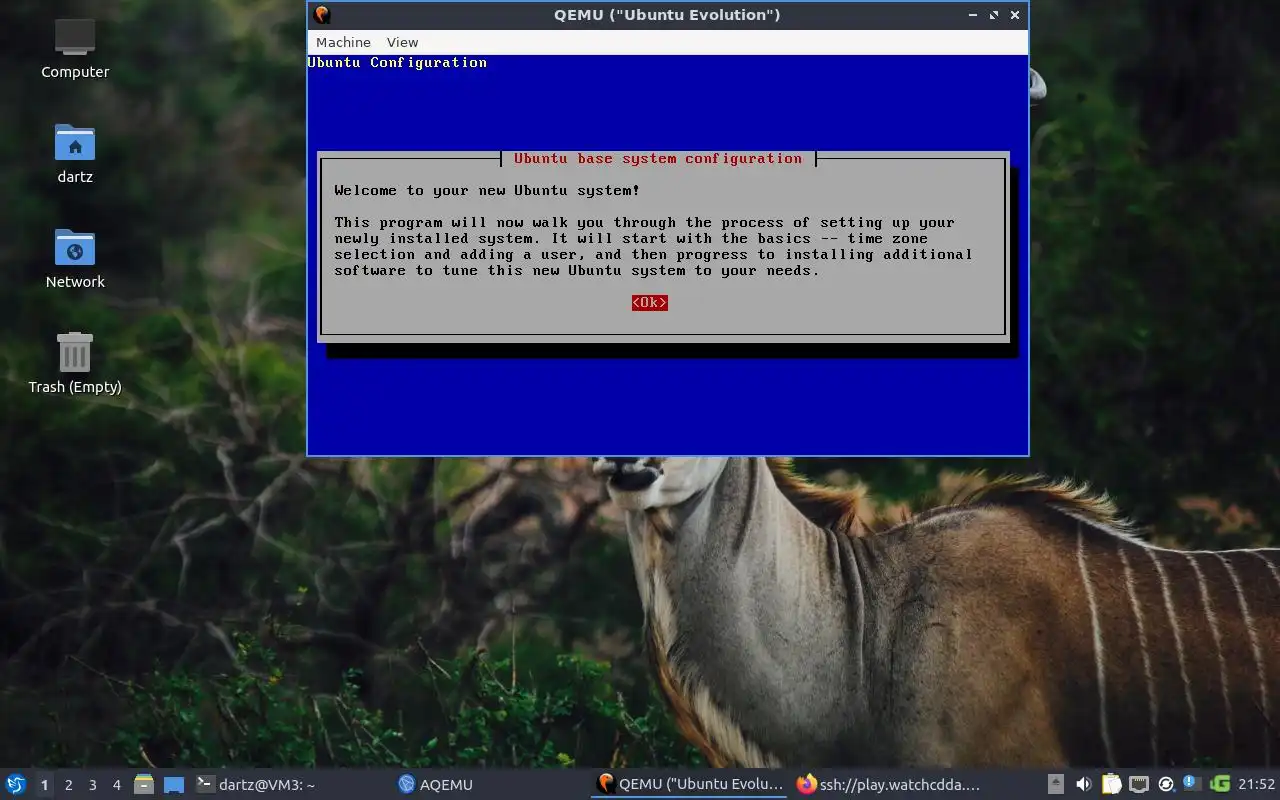Viewport: 1280px width, 800px height.
Task: Close the QEMU window
Action: pyautogui.click(x=1015, y=15)
